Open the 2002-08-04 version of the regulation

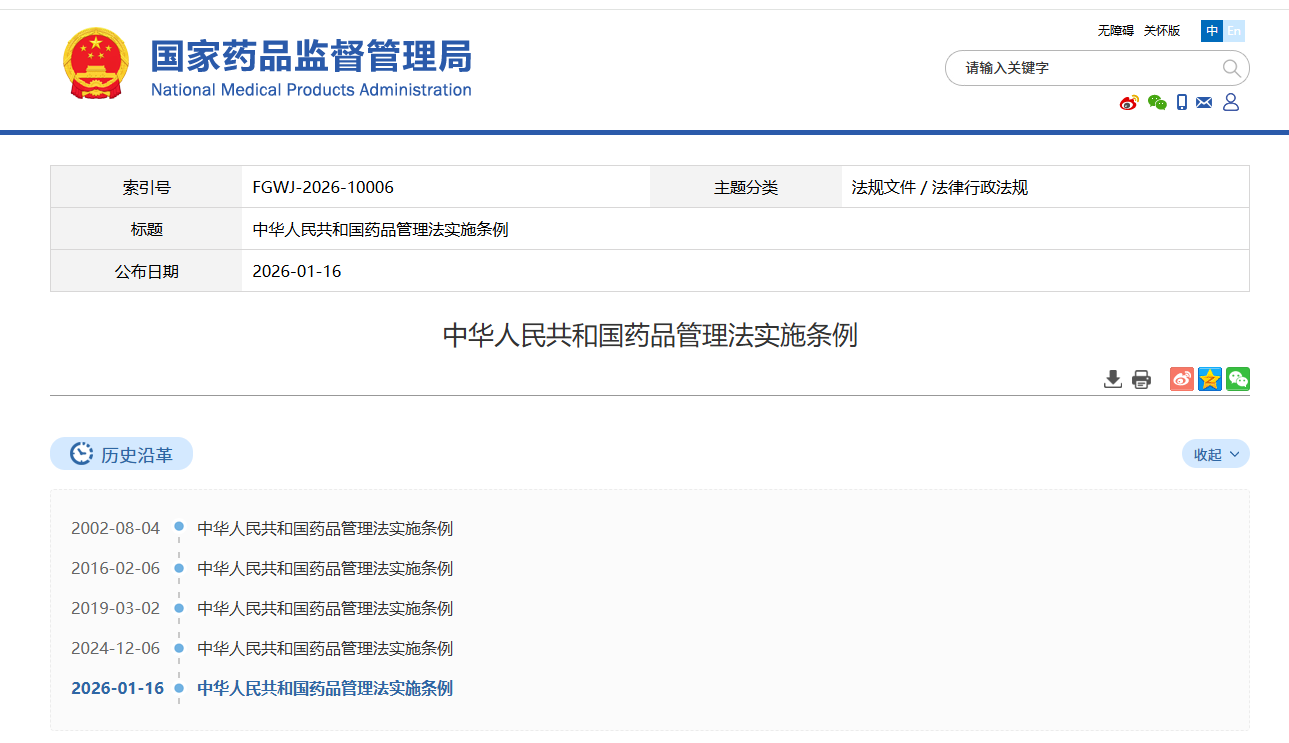325,528
